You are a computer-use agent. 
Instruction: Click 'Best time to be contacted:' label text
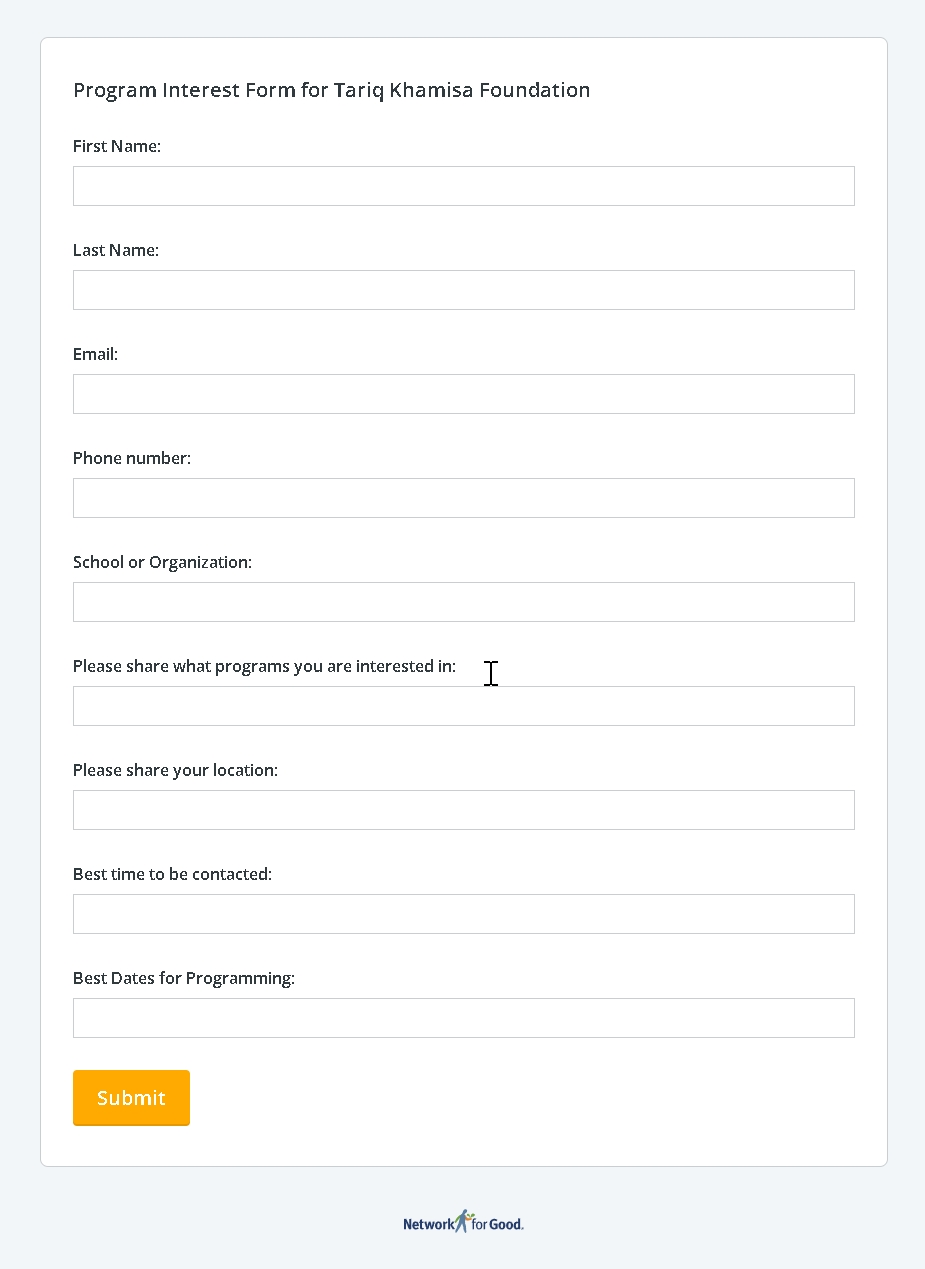[x=173, y=874]
